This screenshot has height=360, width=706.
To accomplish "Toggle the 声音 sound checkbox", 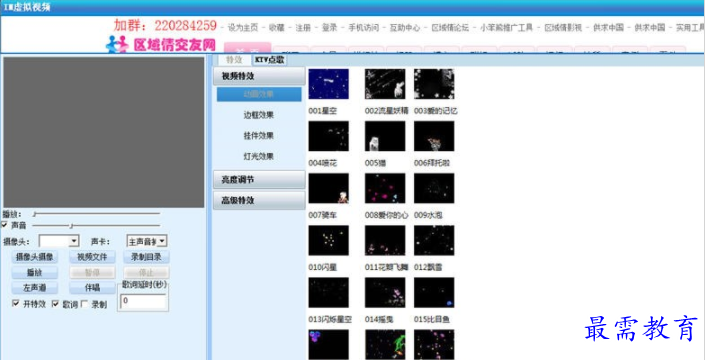I will point(5,225).
